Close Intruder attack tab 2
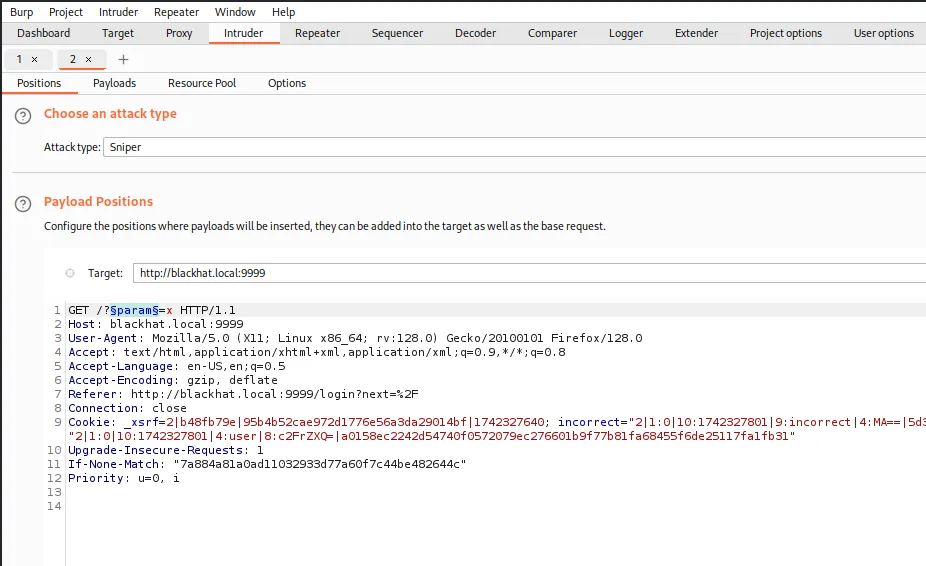The image size is (926, 566). click(x=89, y=59)
